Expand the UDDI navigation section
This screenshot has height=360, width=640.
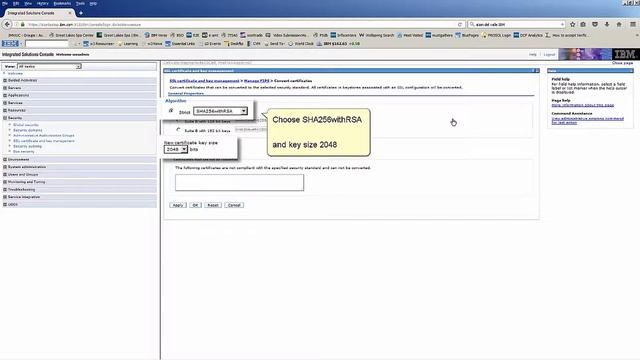pyautogui.click(x=5, y=204)
